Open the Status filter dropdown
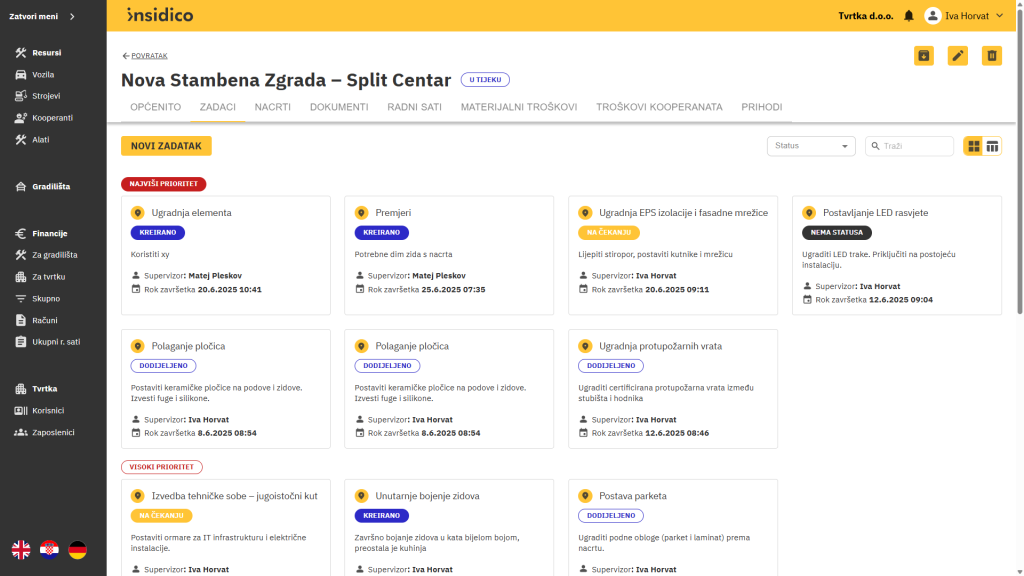The image size is (1024, 576). pos(810,146)
